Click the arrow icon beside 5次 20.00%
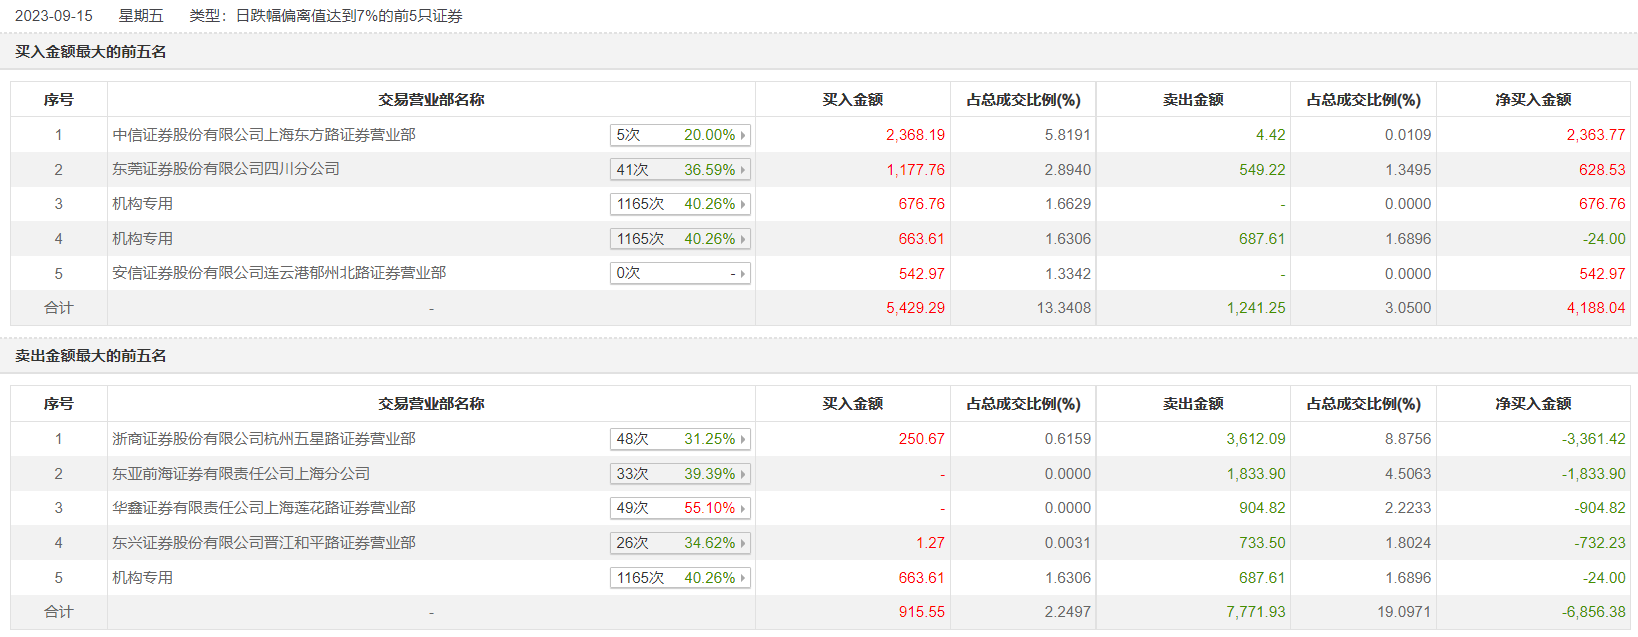The height and width of the screenshot is (637, 1638). [x=743, y=135]
